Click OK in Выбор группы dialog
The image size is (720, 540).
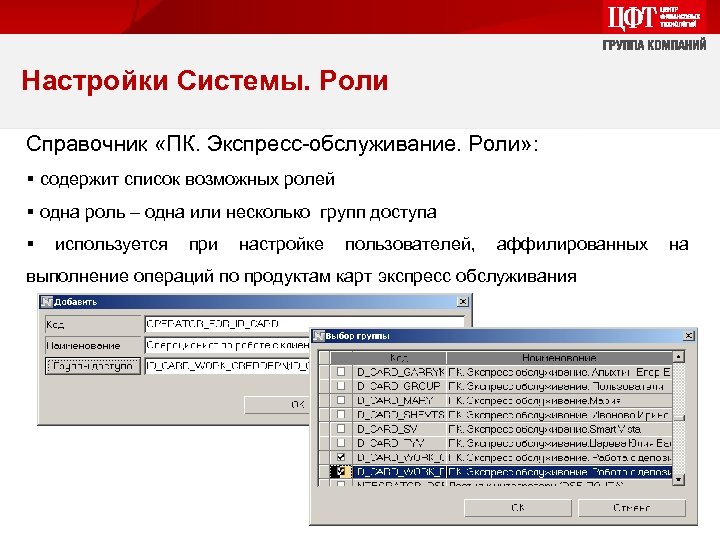(518, 508)
